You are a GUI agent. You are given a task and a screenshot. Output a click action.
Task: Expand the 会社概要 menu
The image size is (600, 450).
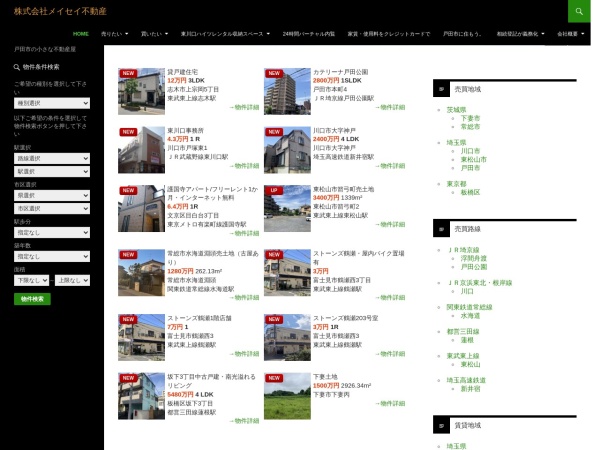pyautogui.click(x=570, y=34)
